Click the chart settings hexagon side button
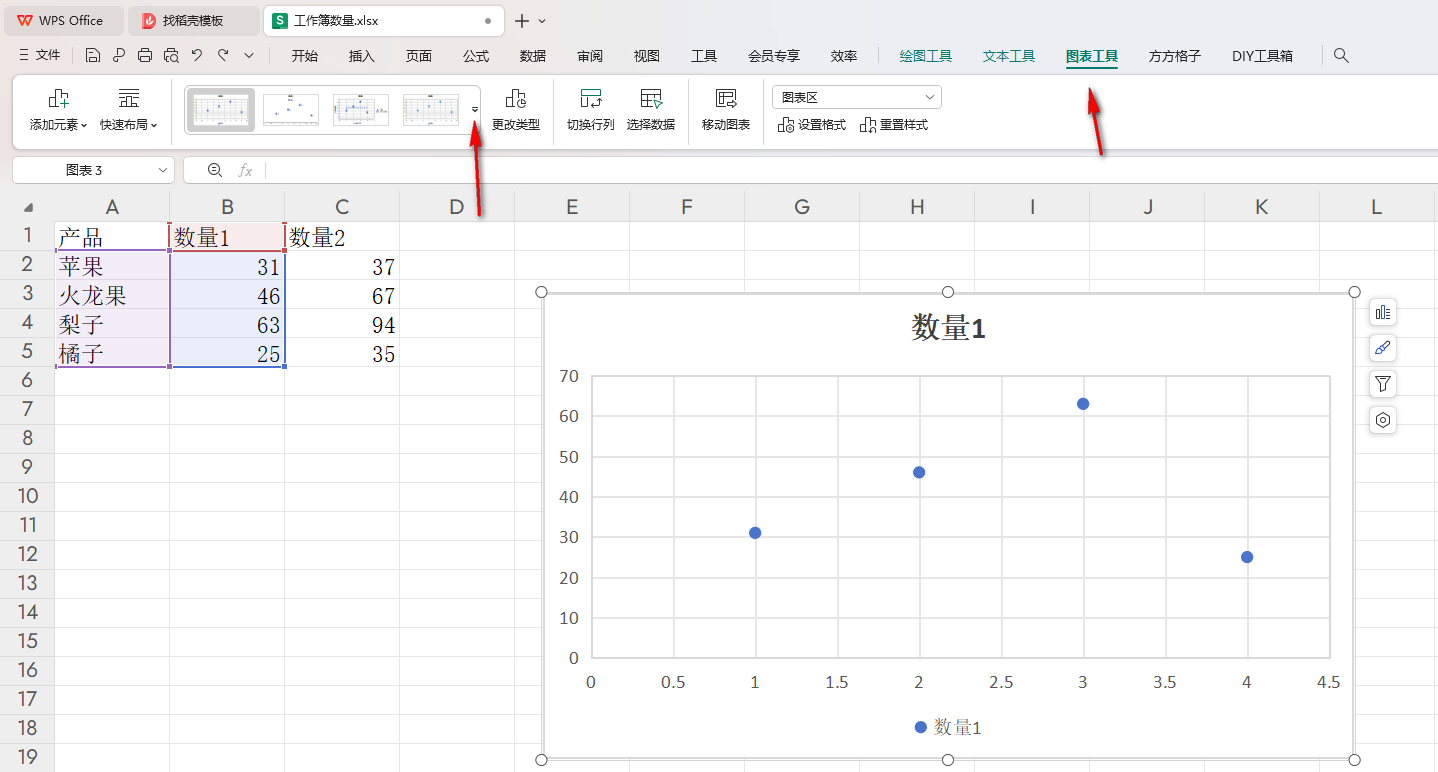 (1383, 420)
